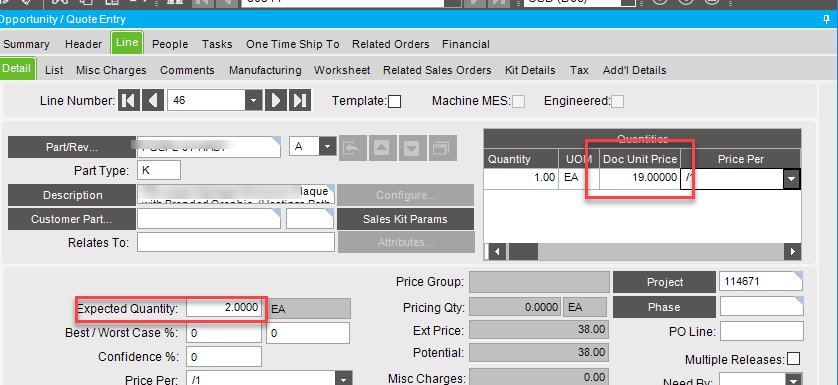The image size is (838, 385).
Task: Toggle the Machine MES checkbox
Action: pyautogui.click(x=518, y=101)
